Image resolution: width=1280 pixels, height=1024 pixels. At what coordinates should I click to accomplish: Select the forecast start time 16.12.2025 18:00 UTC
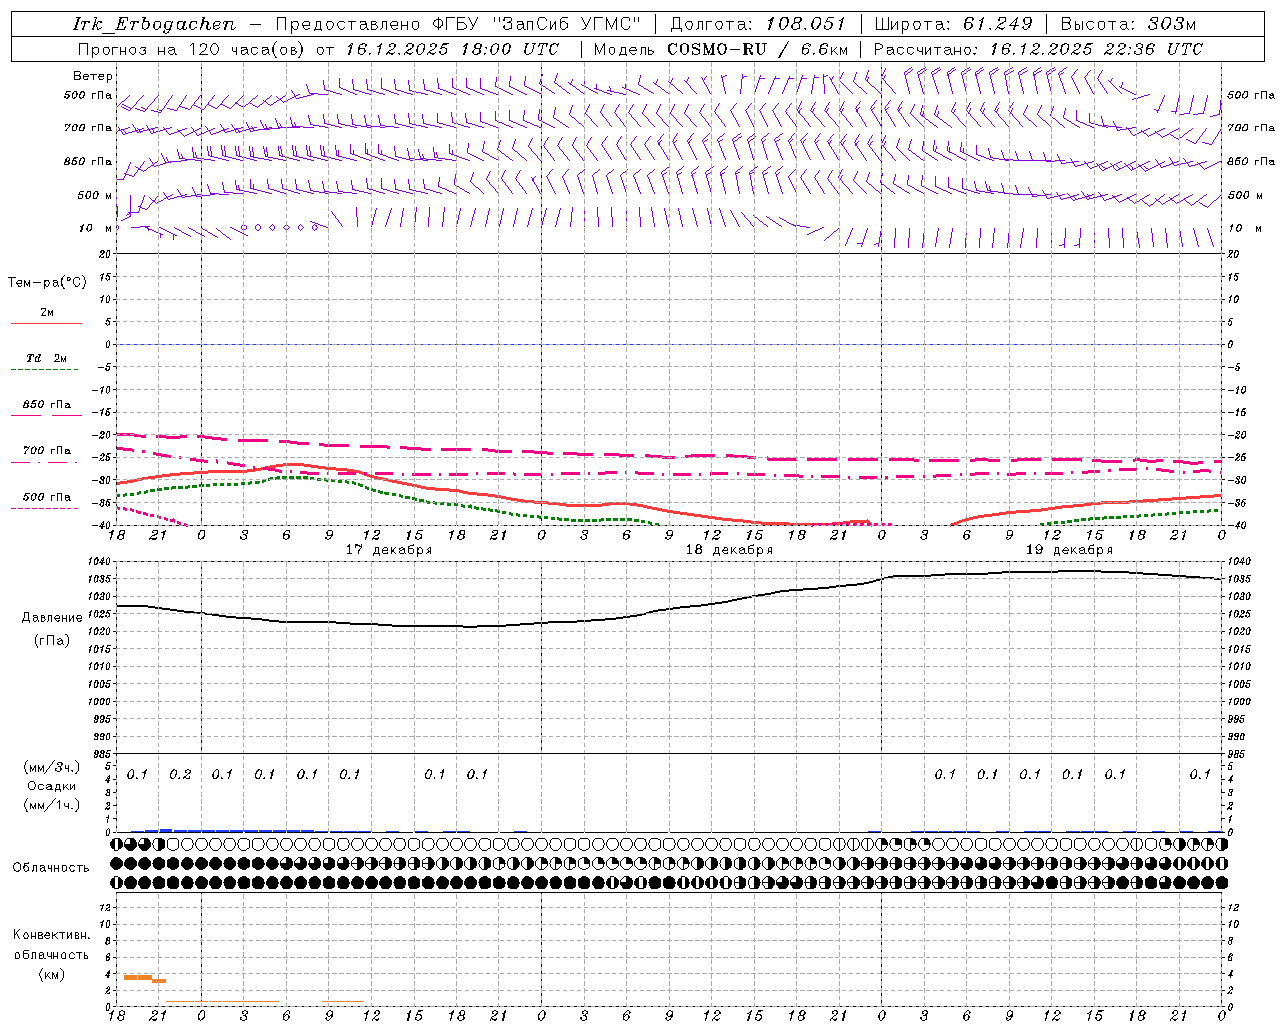click(x=452, y=49)
